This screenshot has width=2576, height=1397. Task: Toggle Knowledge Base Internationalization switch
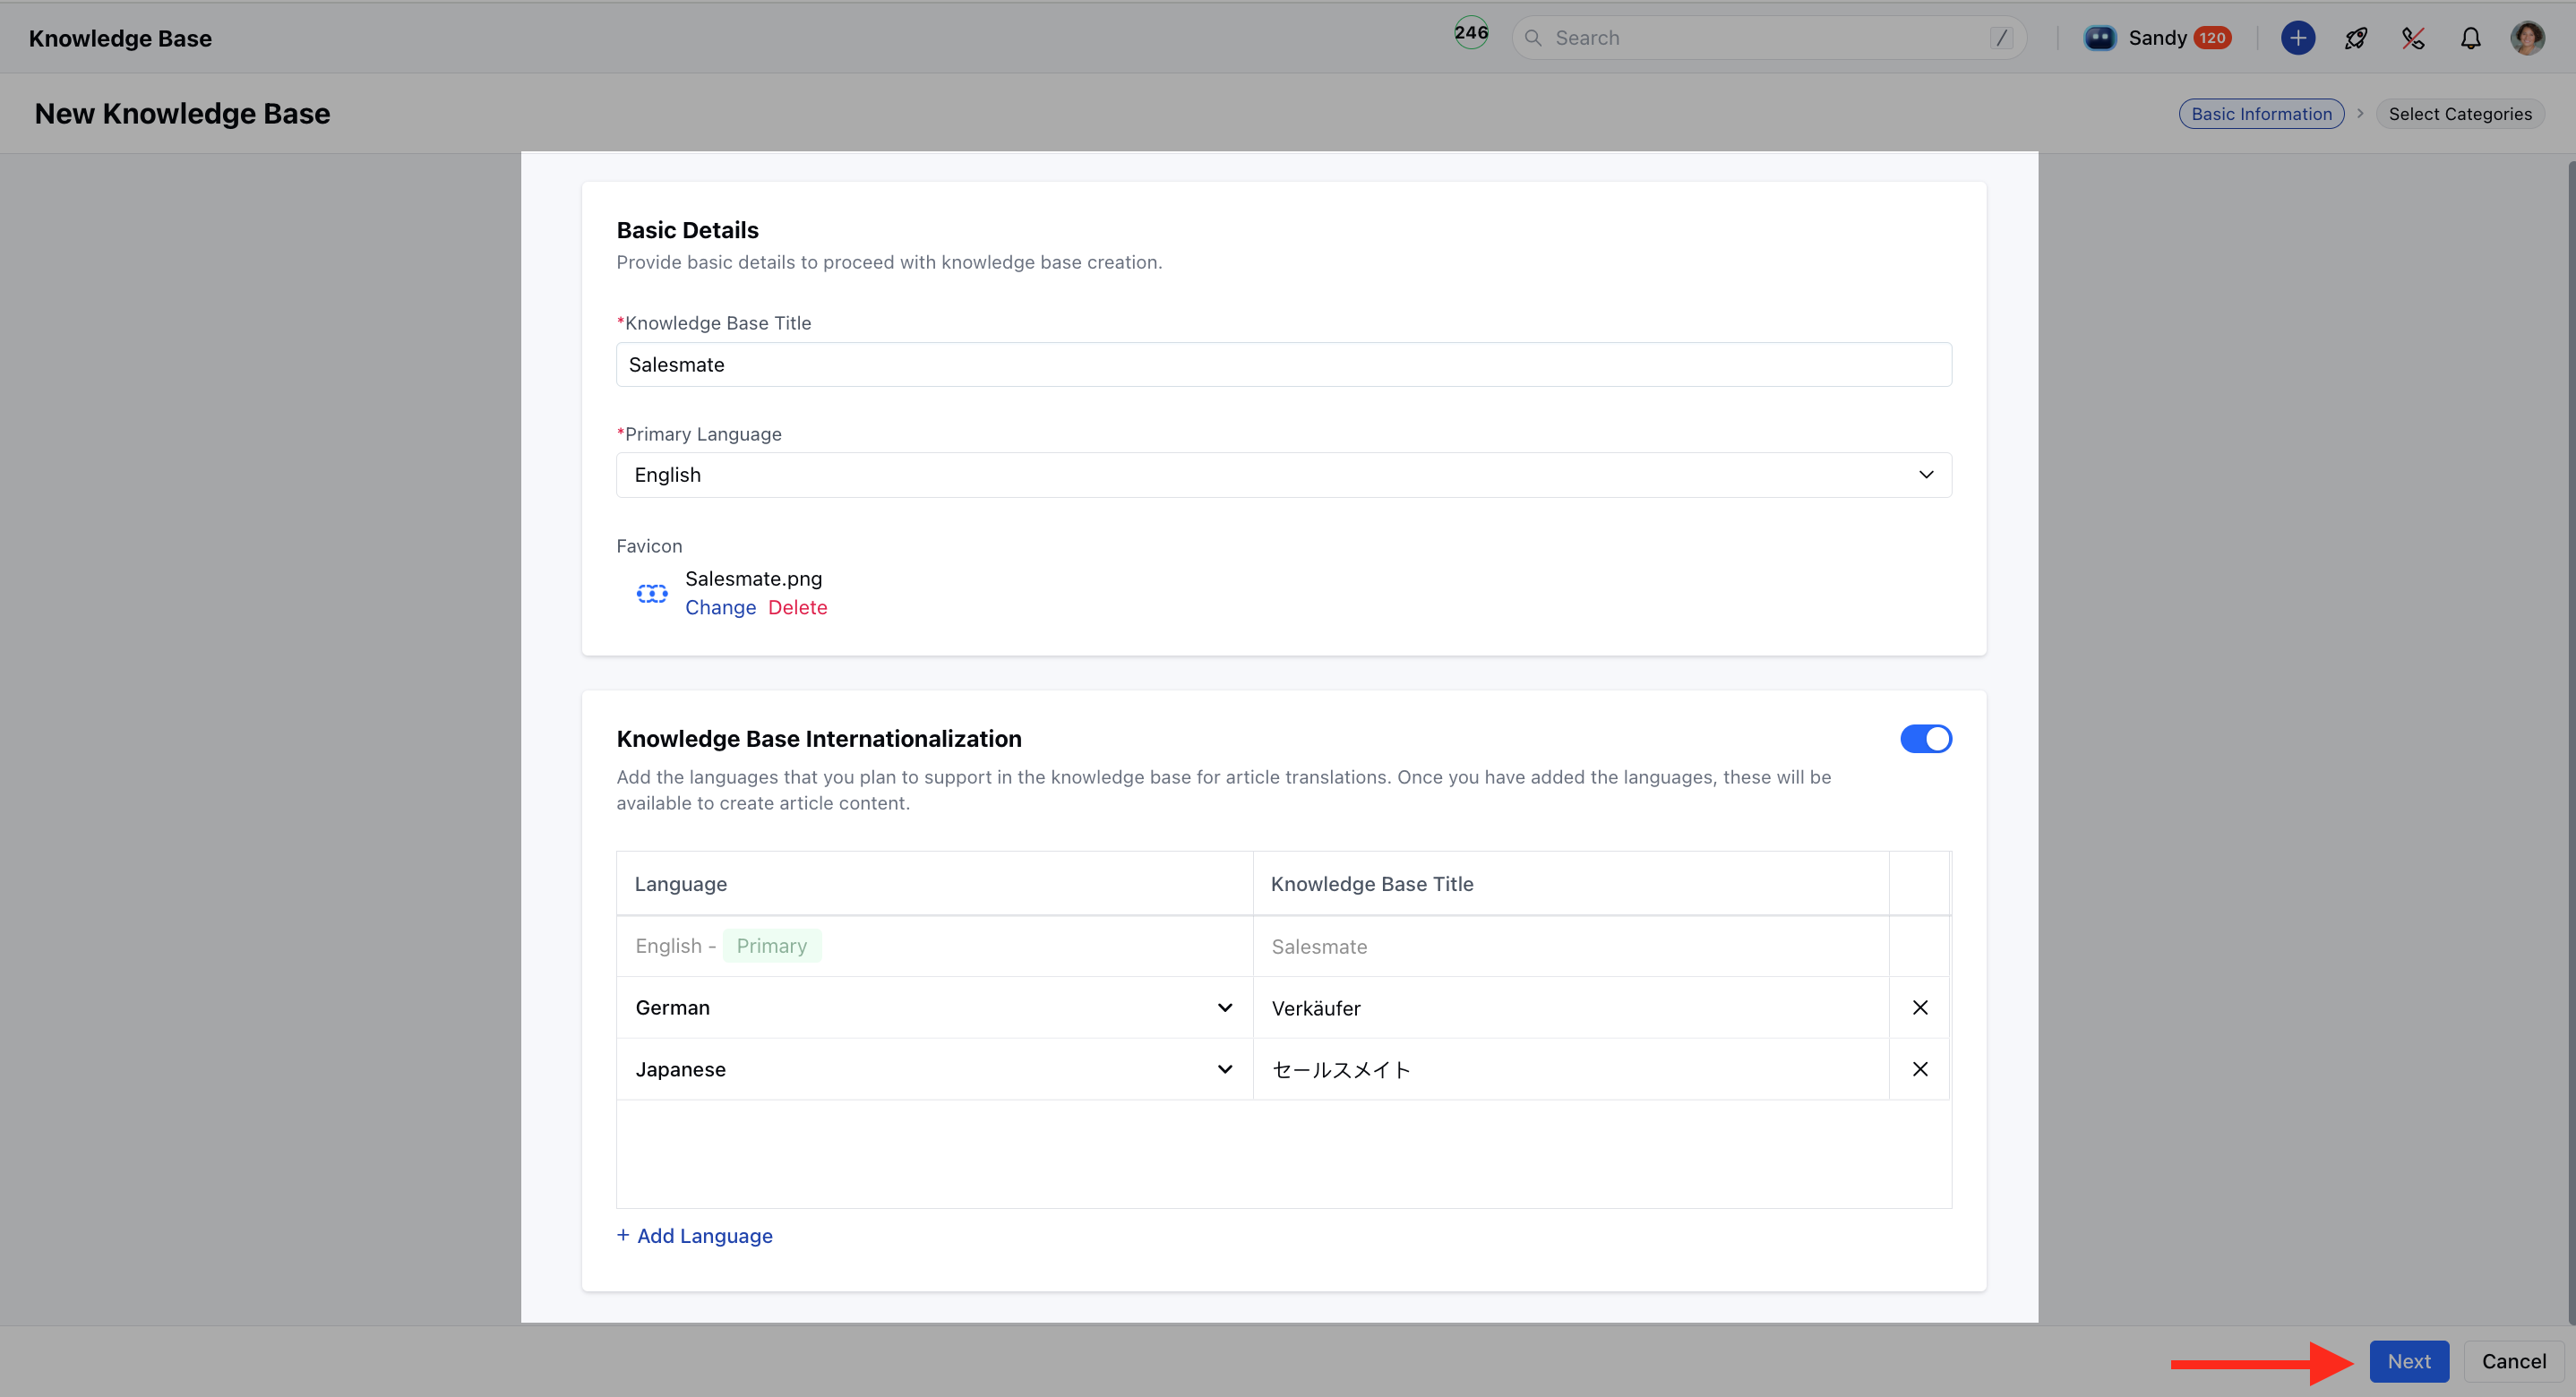1925,739
